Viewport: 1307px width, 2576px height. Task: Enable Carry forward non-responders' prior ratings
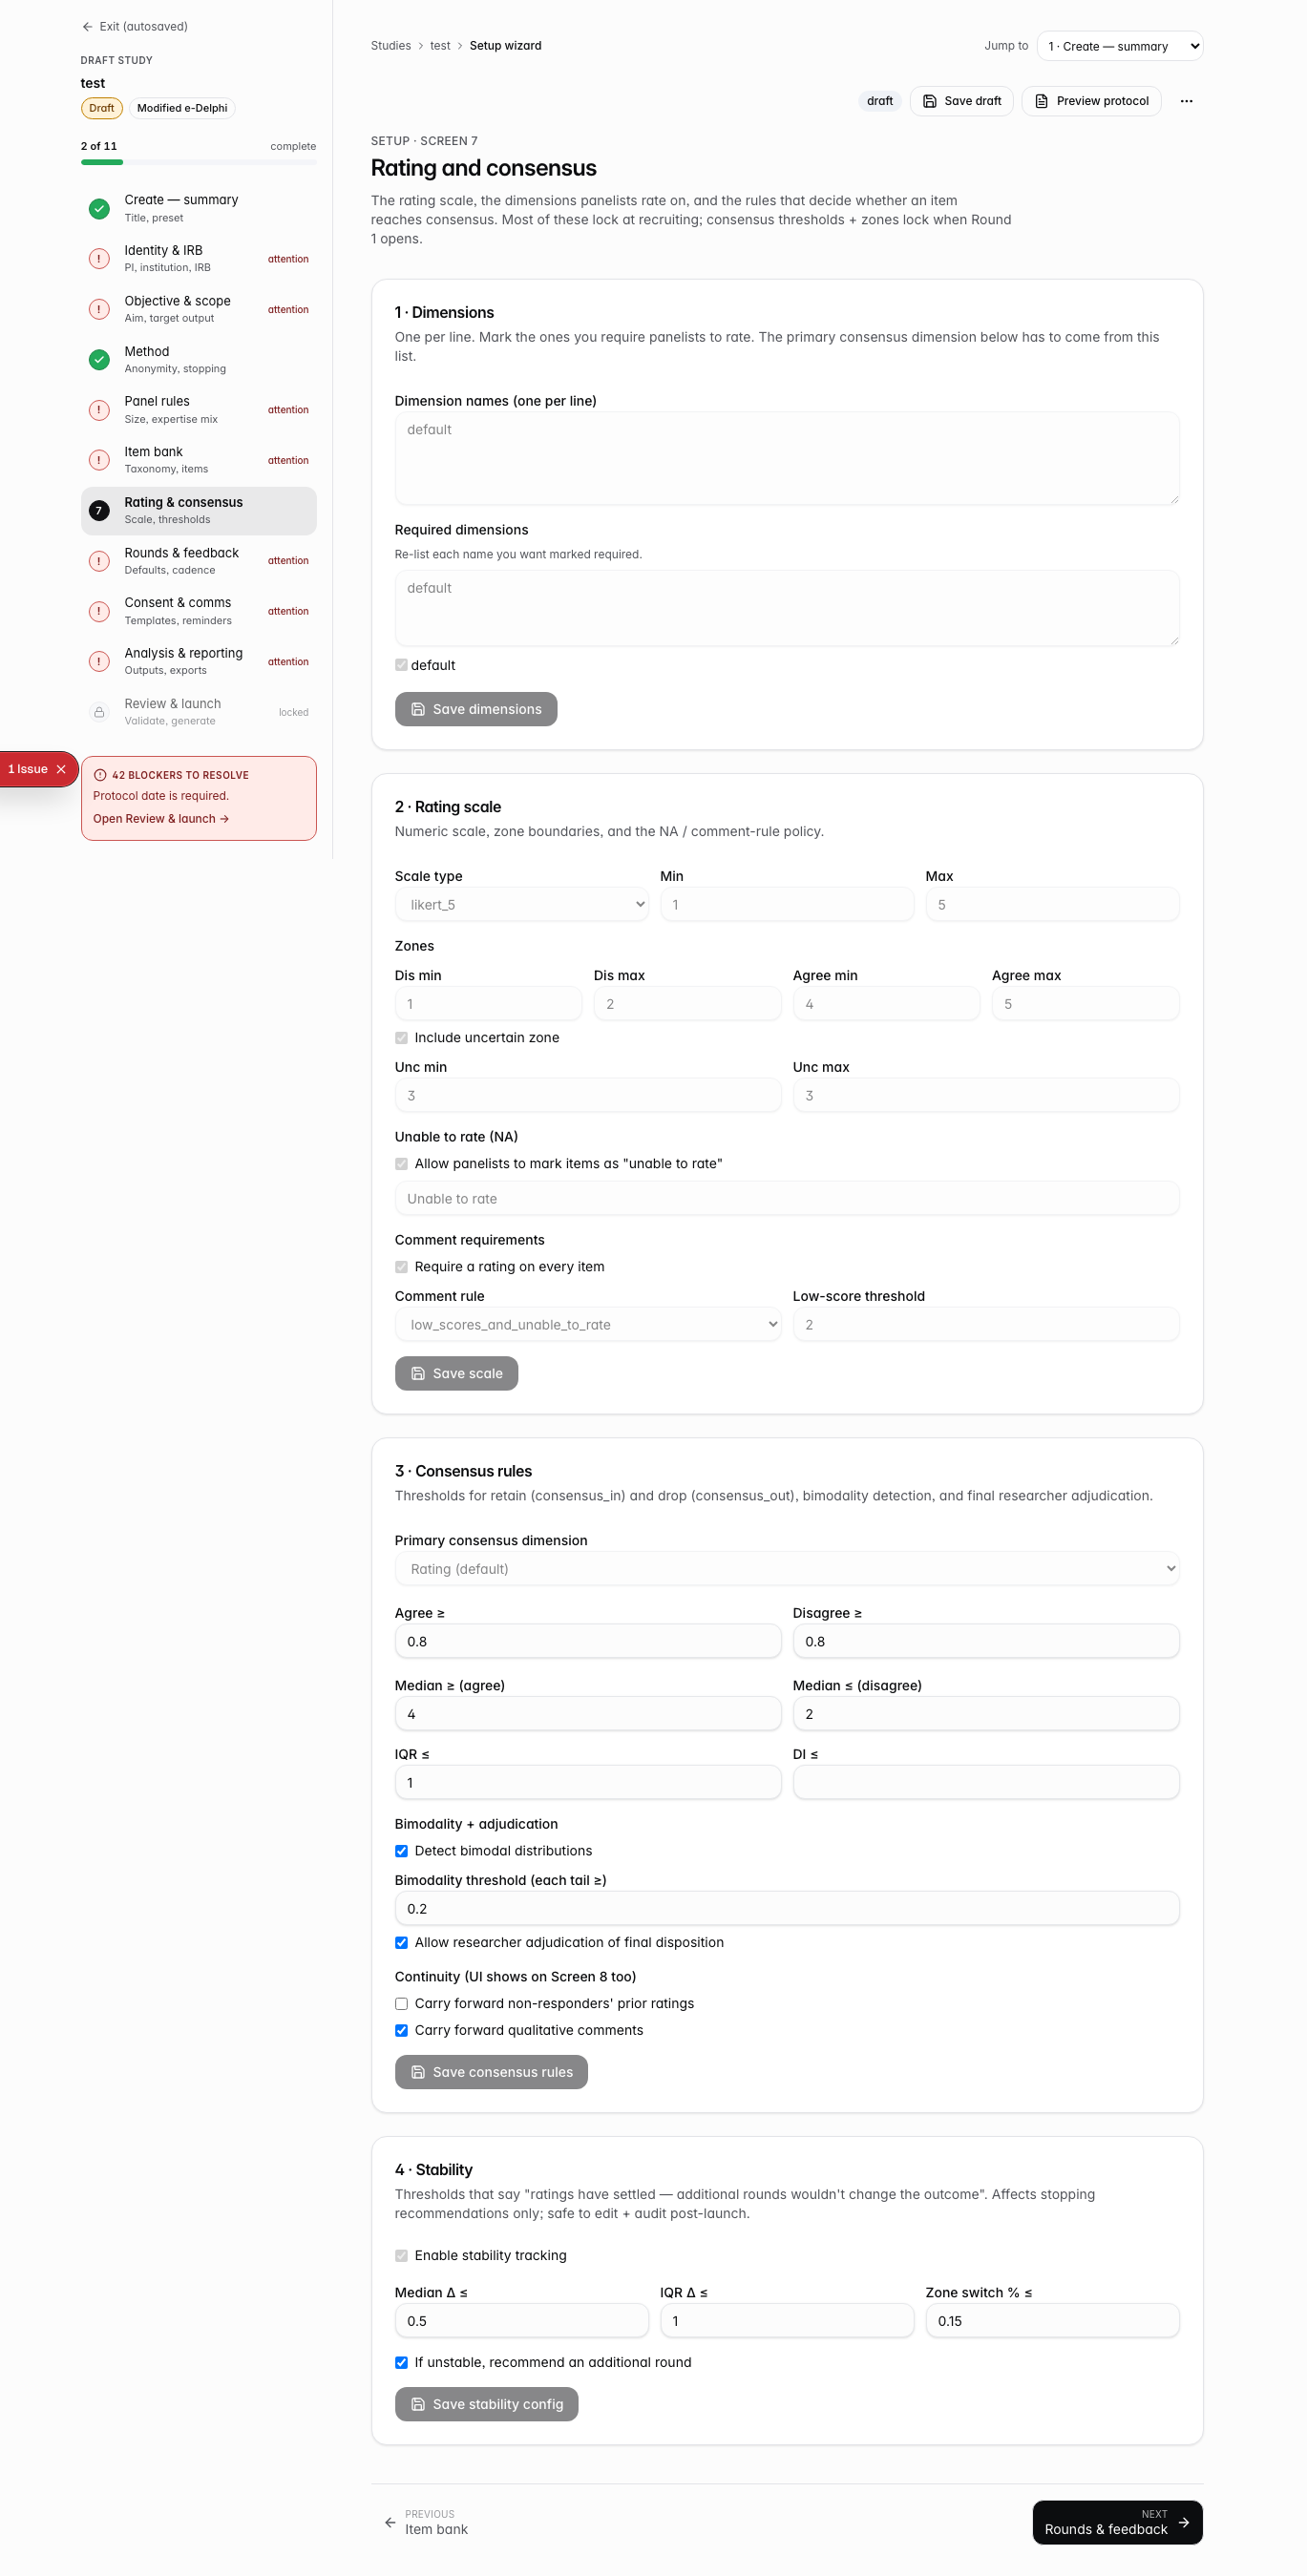pos(401,2004)
